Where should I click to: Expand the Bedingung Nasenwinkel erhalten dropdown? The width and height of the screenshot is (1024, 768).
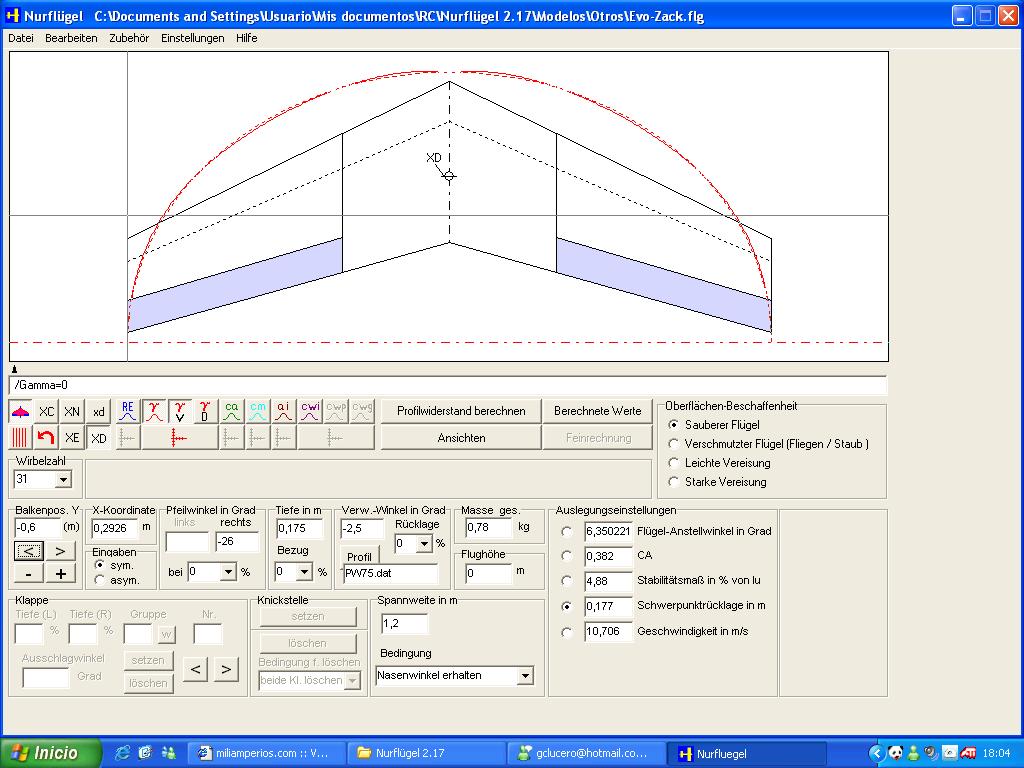tap(525, 676)
